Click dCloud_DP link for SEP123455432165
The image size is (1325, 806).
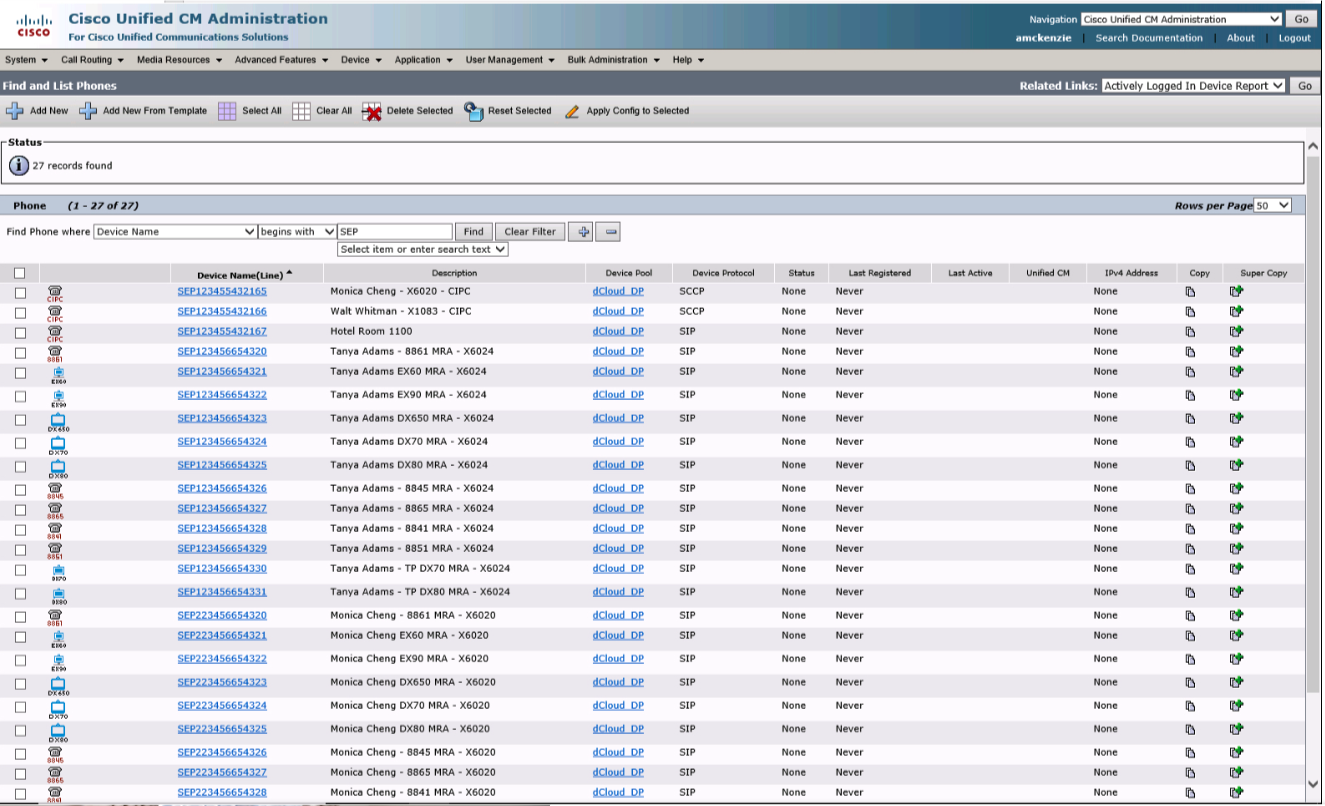(x=618, y=292)
